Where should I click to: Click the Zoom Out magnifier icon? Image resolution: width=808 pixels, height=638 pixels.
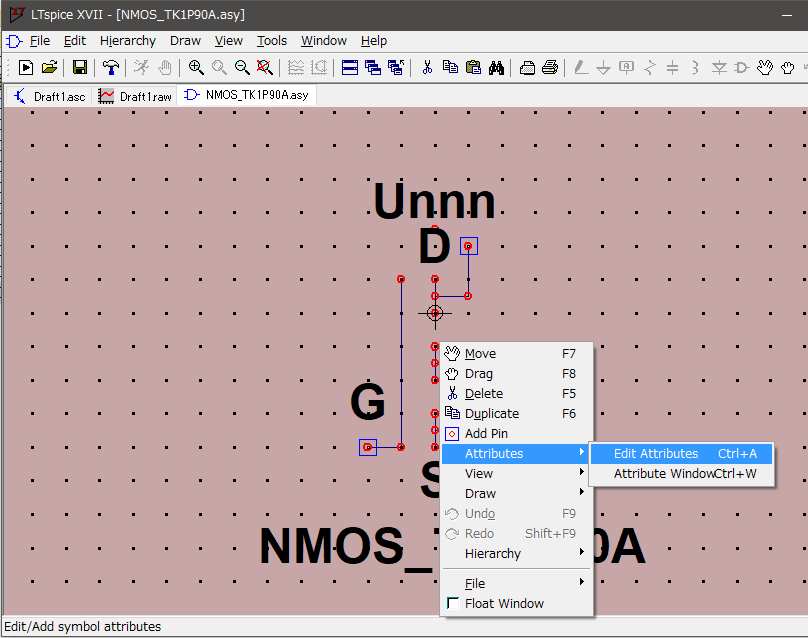242,68
